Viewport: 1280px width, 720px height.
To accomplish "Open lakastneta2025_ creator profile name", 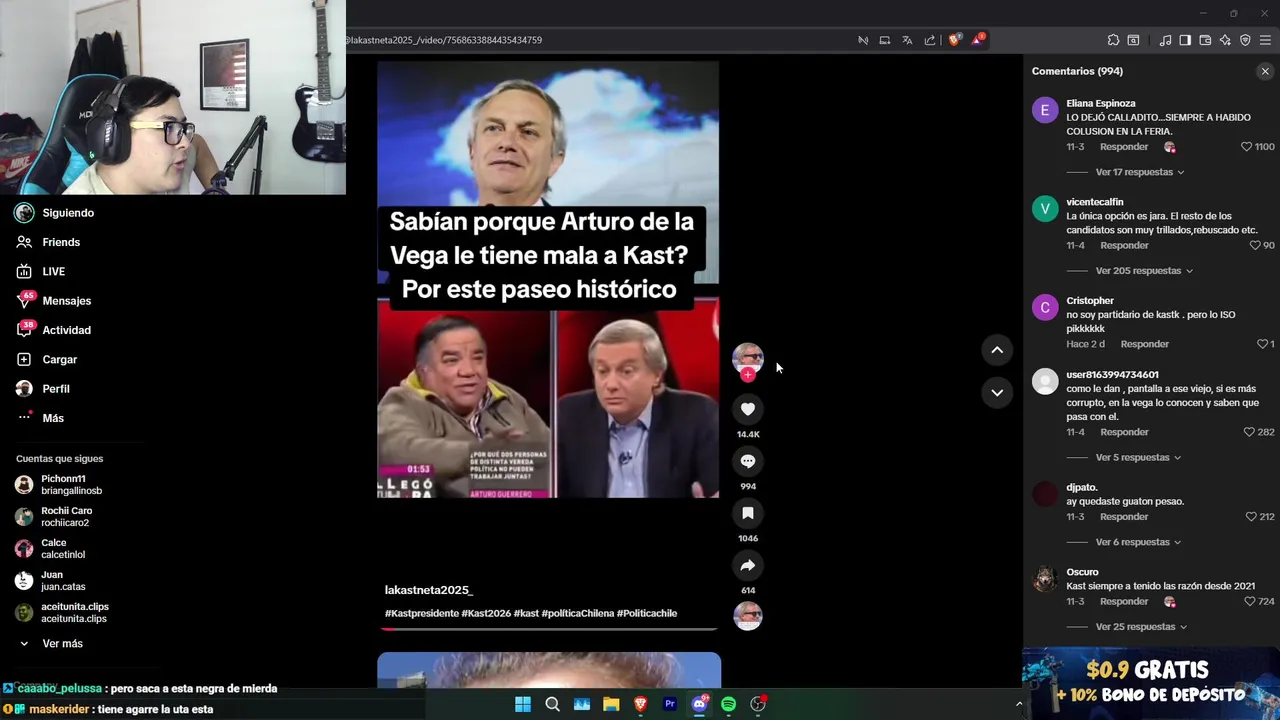I will click(429, 590).
